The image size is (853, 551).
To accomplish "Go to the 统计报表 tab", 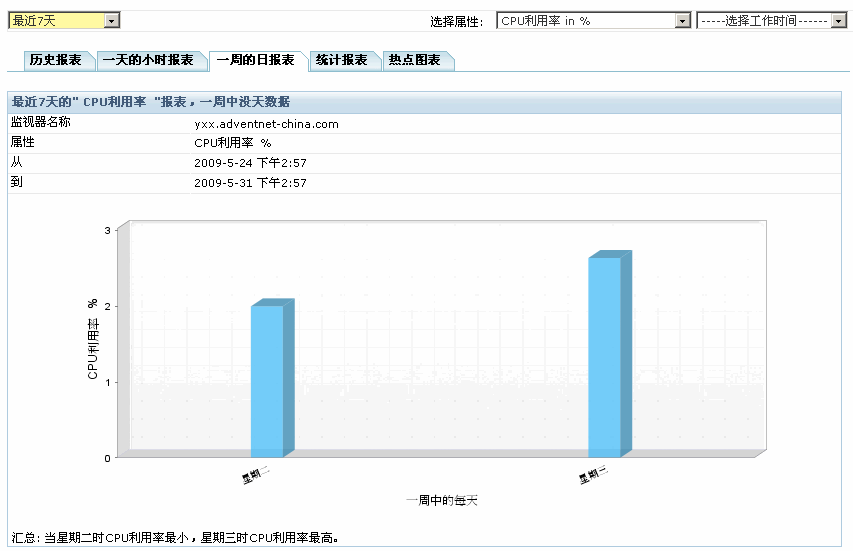I will 341,61.
